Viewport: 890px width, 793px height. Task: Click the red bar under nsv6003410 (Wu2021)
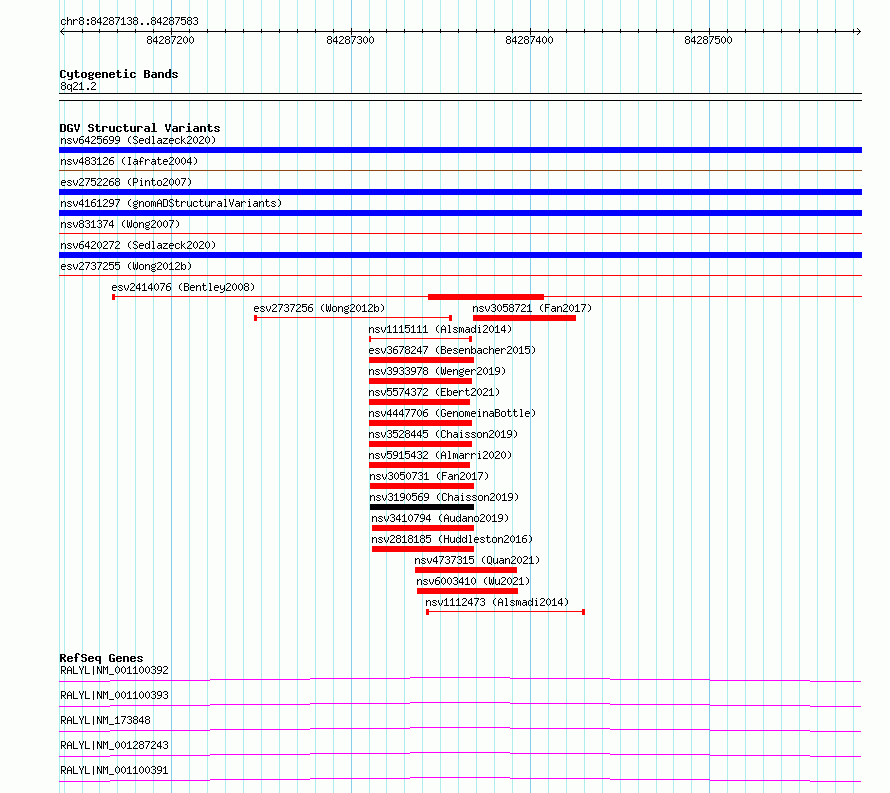(467, 591)
